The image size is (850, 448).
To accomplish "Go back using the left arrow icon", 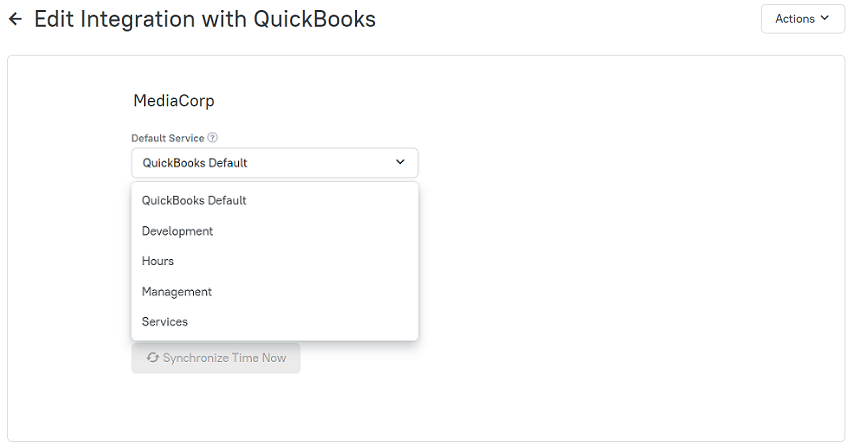I will point(15,20).
